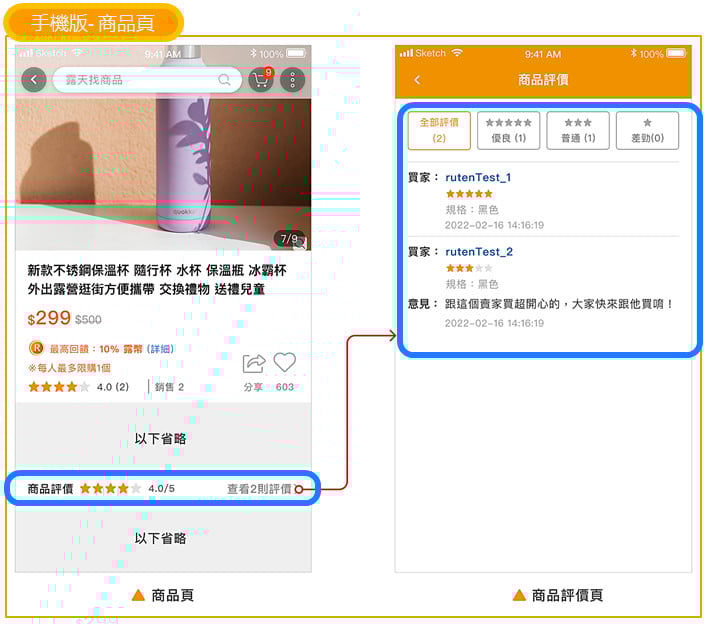The image size is (708, 624).
Task: Click the 7/9 image counter badge
Action: coord(290,239)
